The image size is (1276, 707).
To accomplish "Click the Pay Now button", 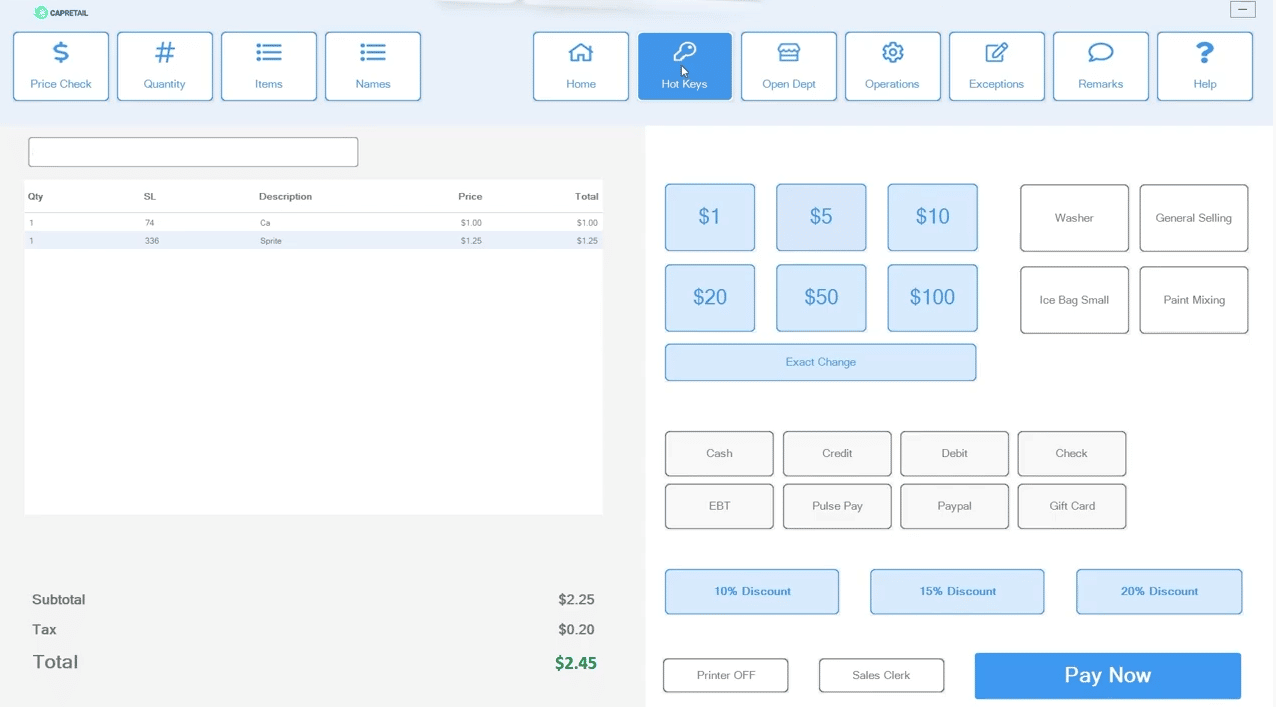I will (x=1108, y=676).
